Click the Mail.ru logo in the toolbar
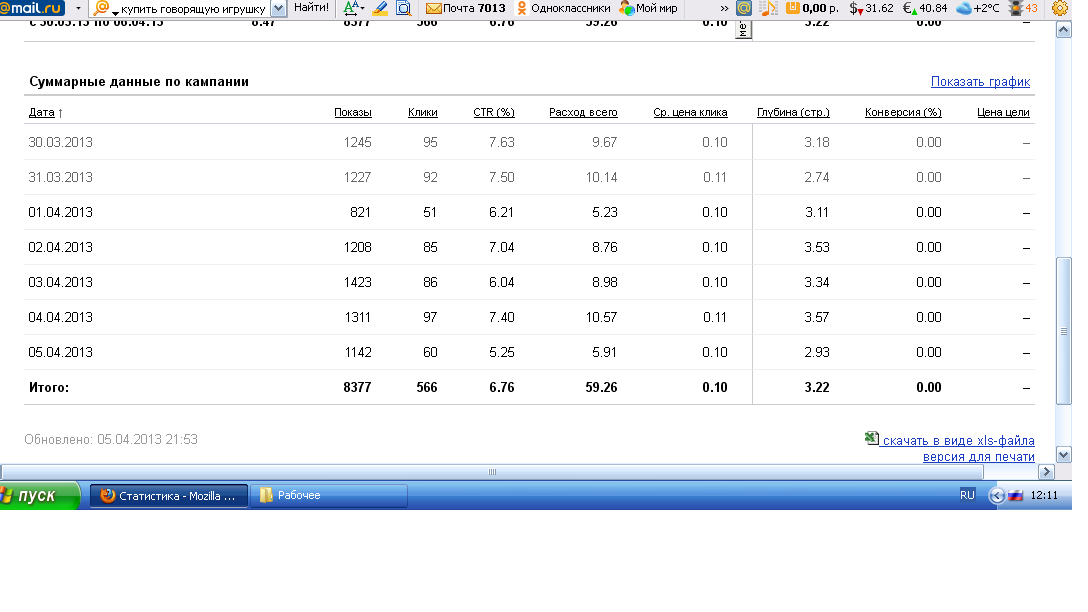1088x612 pixels. click(x=33, y=8)
